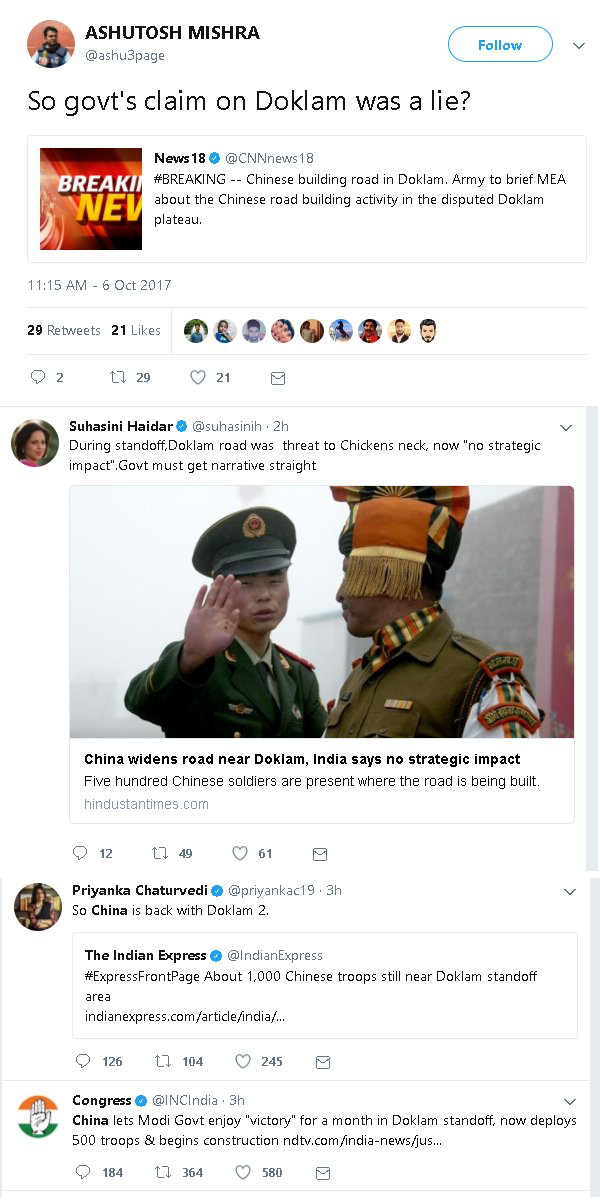The image size is (600, 1201).
Task: Reply to the Congress tweet
Action: [x=81, y=1172]
